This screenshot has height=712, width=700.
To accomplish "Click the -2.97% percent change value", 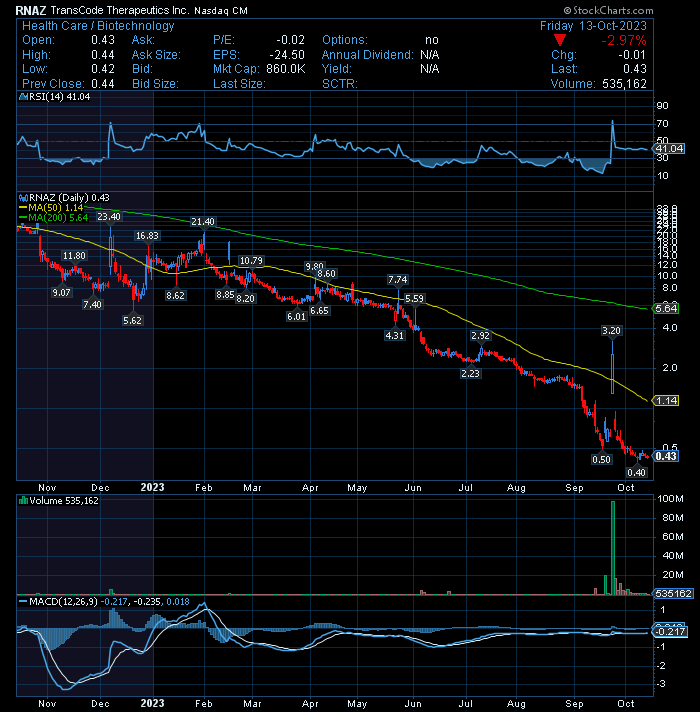I will (x=624, y=40).
